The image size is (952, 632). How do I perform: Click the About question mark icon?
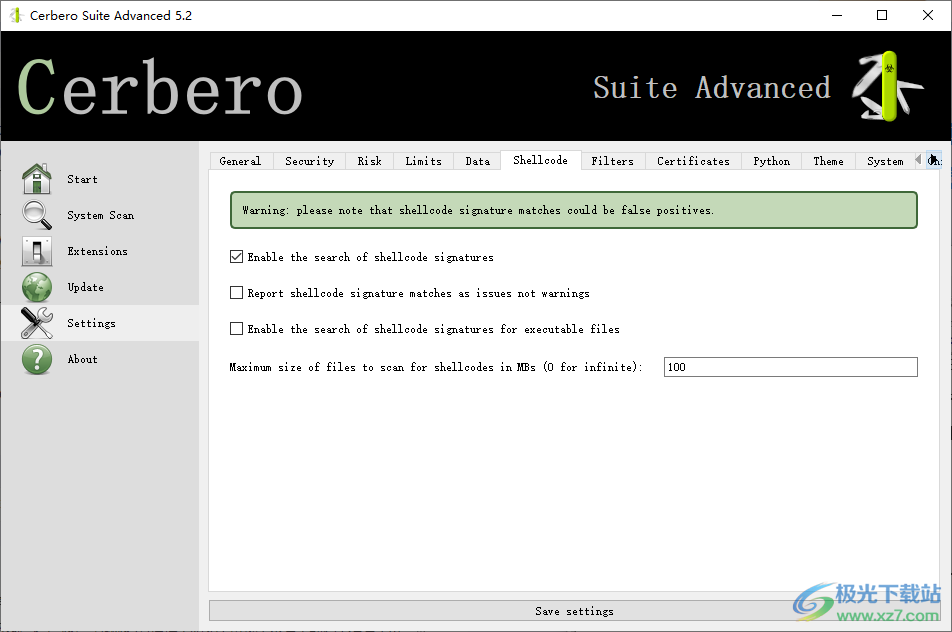point(37,359)
